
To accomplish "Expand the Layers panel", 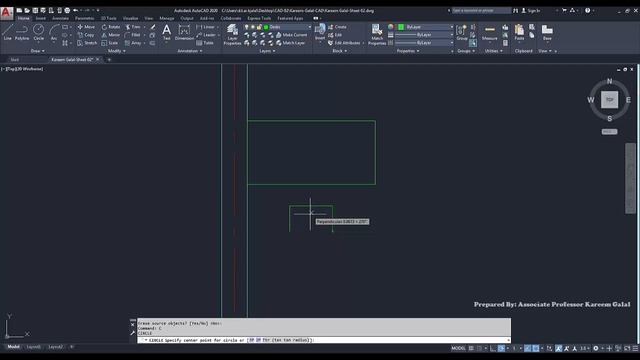I will pos(267,51).
